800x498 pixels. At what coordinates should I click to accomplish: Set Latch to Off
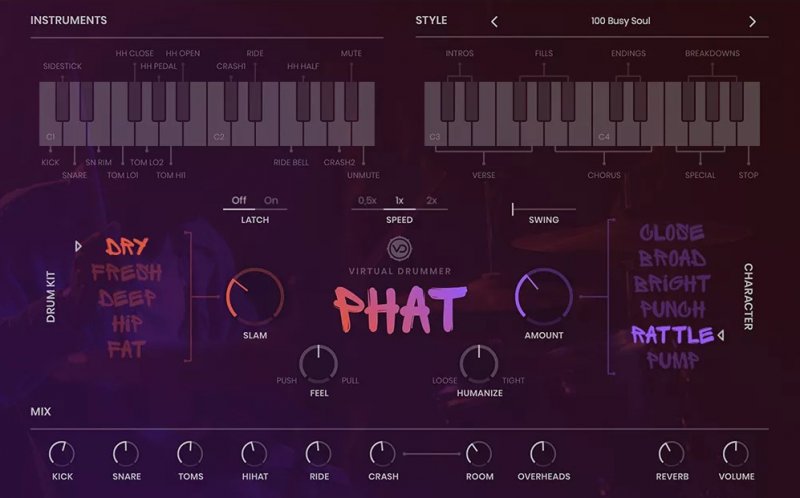(239, 200)
